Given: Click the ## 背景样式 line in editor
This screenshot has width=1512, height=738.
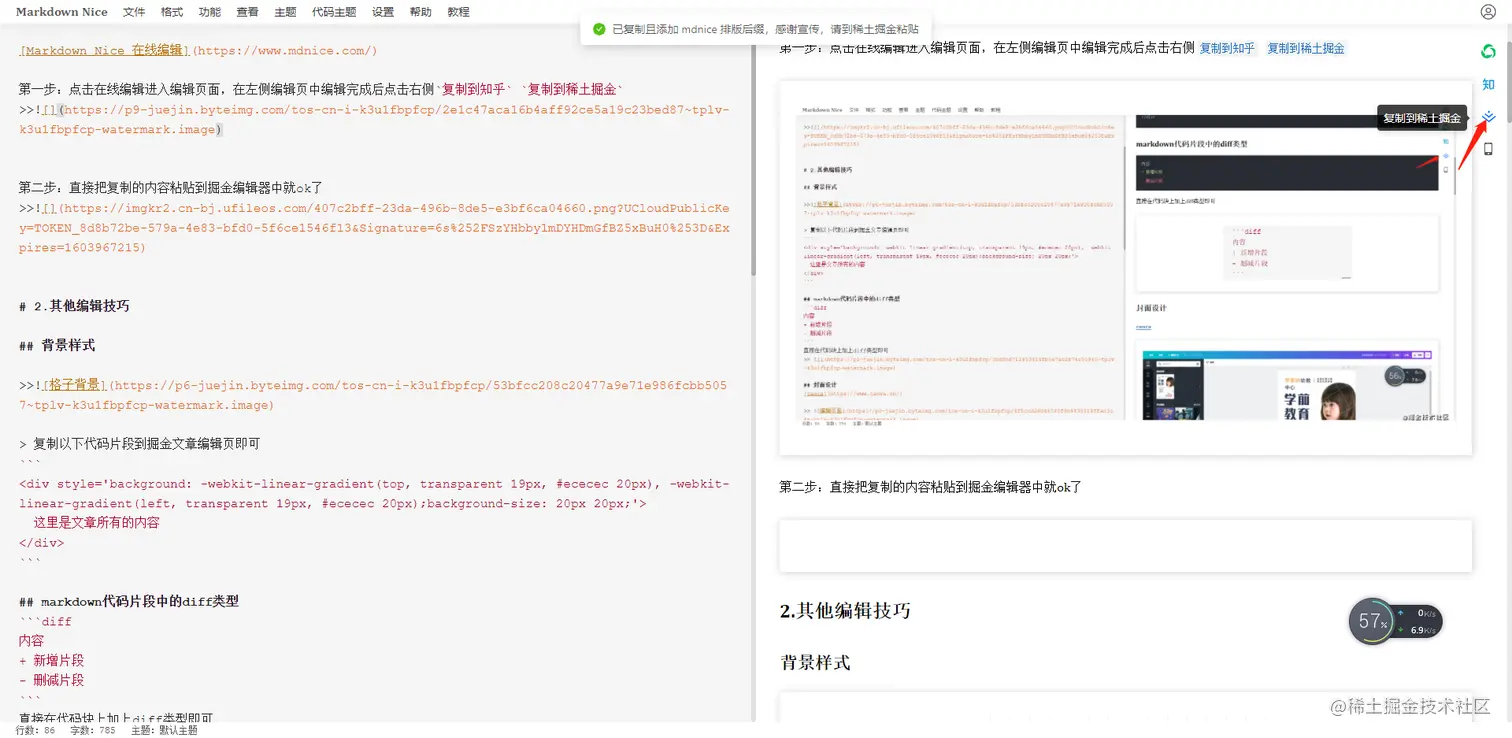Looking at the screenshot, I should [x=57, y=345].
